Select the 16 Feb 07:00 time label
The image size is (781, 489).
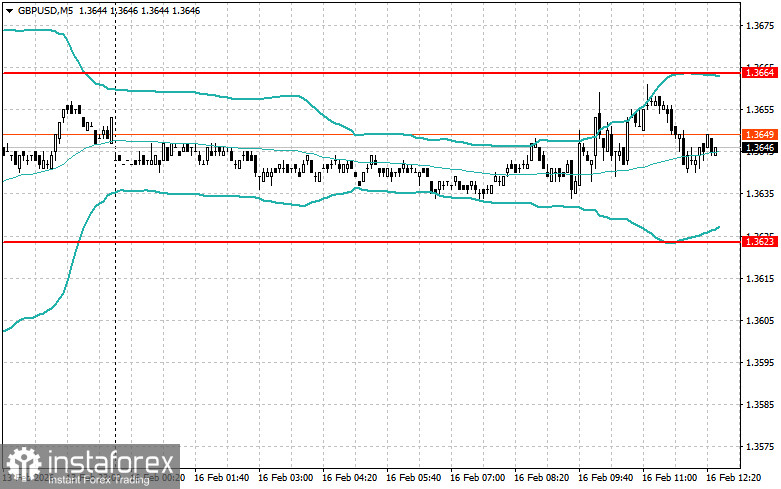coord(477,478)
